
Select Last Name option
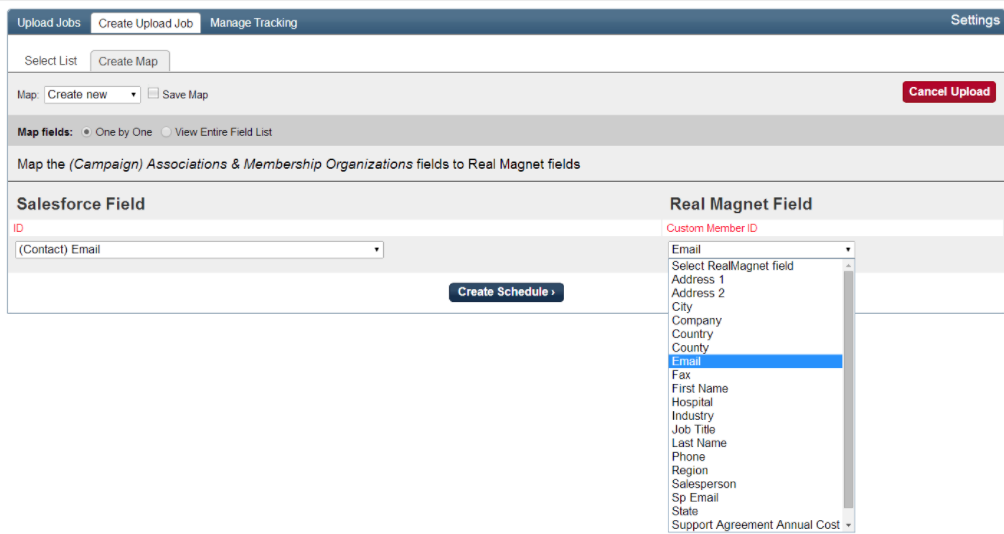pyautogui.click(x=756, y=443)
